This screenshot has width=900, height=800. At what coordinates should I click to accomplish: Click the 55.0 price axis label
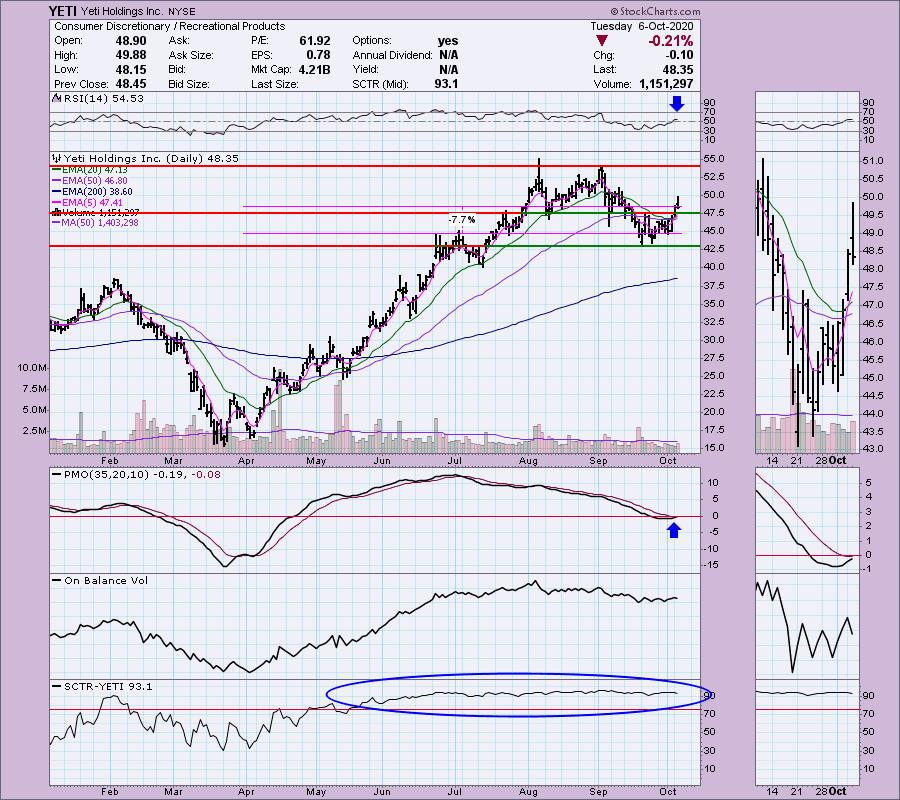pos(714,159)
